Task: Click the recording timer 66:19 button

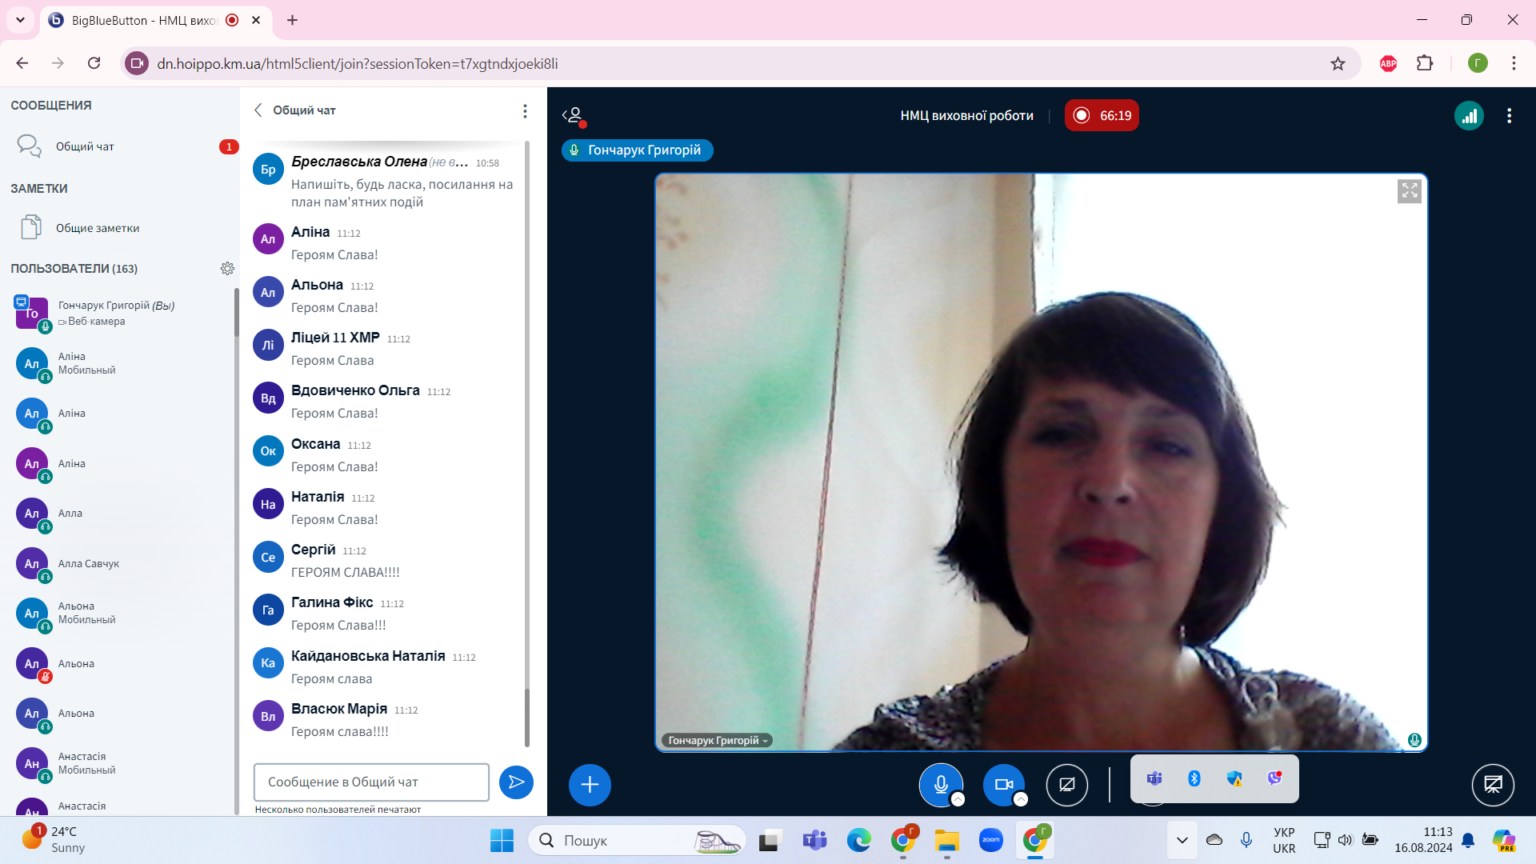Action: point(1102,116)
